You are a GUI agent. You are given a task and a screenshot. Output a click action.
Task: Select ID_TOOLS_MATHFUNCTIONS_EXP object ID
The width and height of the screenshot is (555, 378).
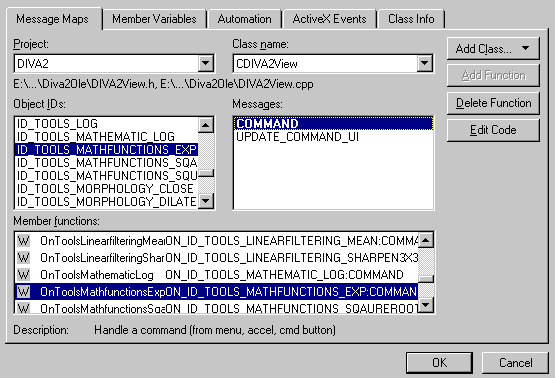(x=106, y=150)
